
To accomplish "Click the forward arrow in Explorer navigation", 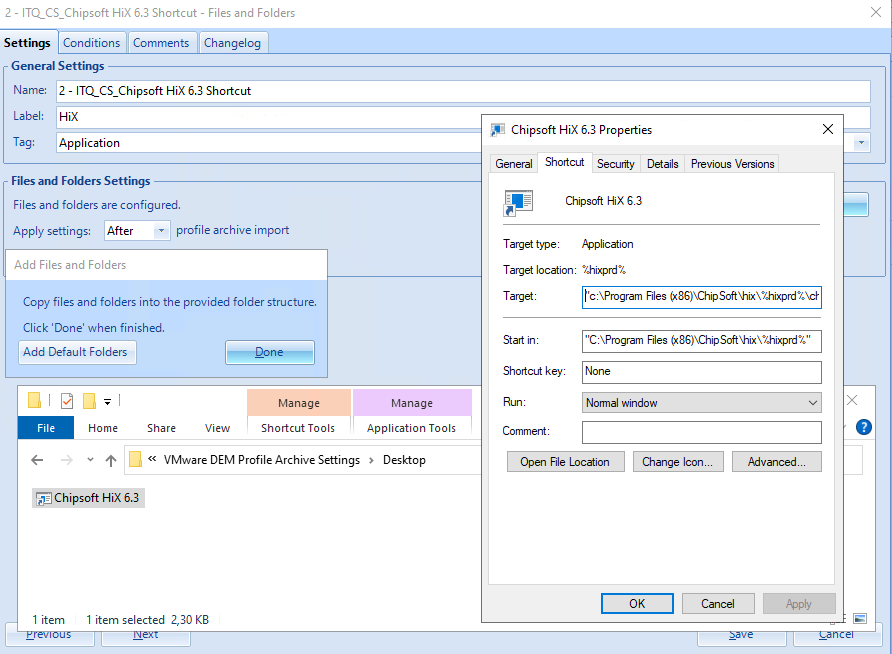I will (65, 460).
